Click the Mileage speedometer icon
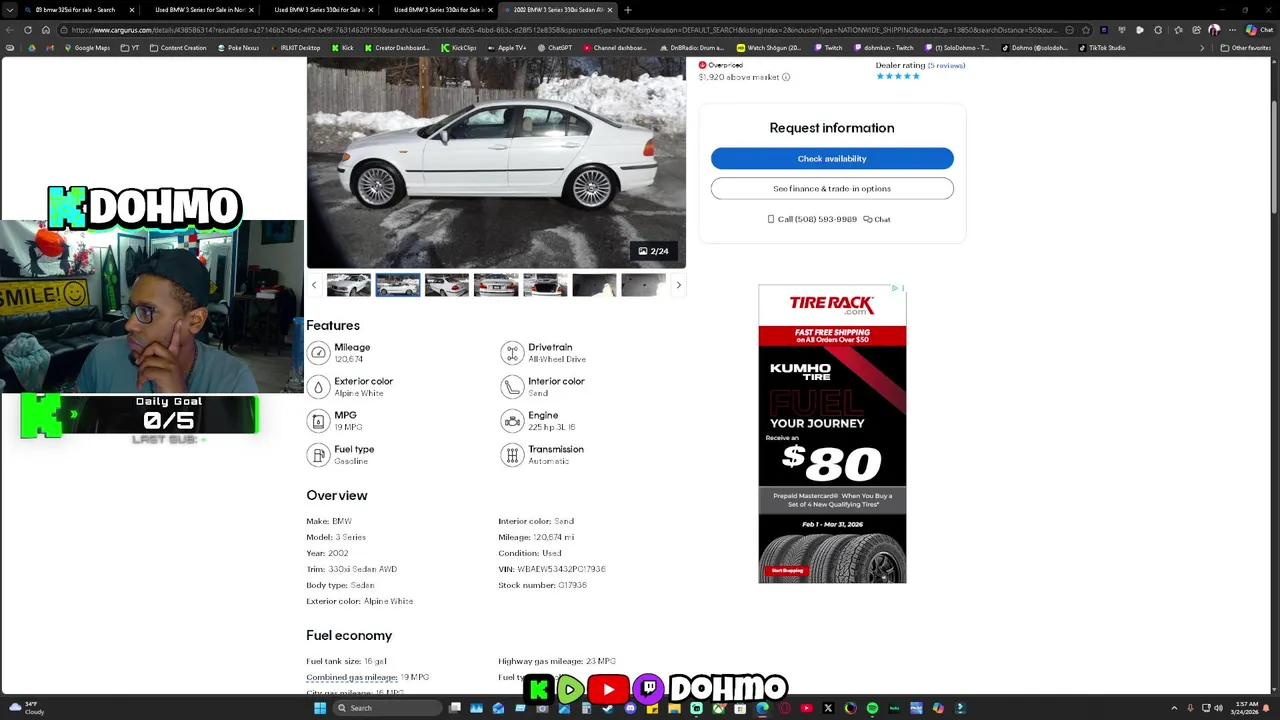 pyautogui.click(x=318, y=352)
